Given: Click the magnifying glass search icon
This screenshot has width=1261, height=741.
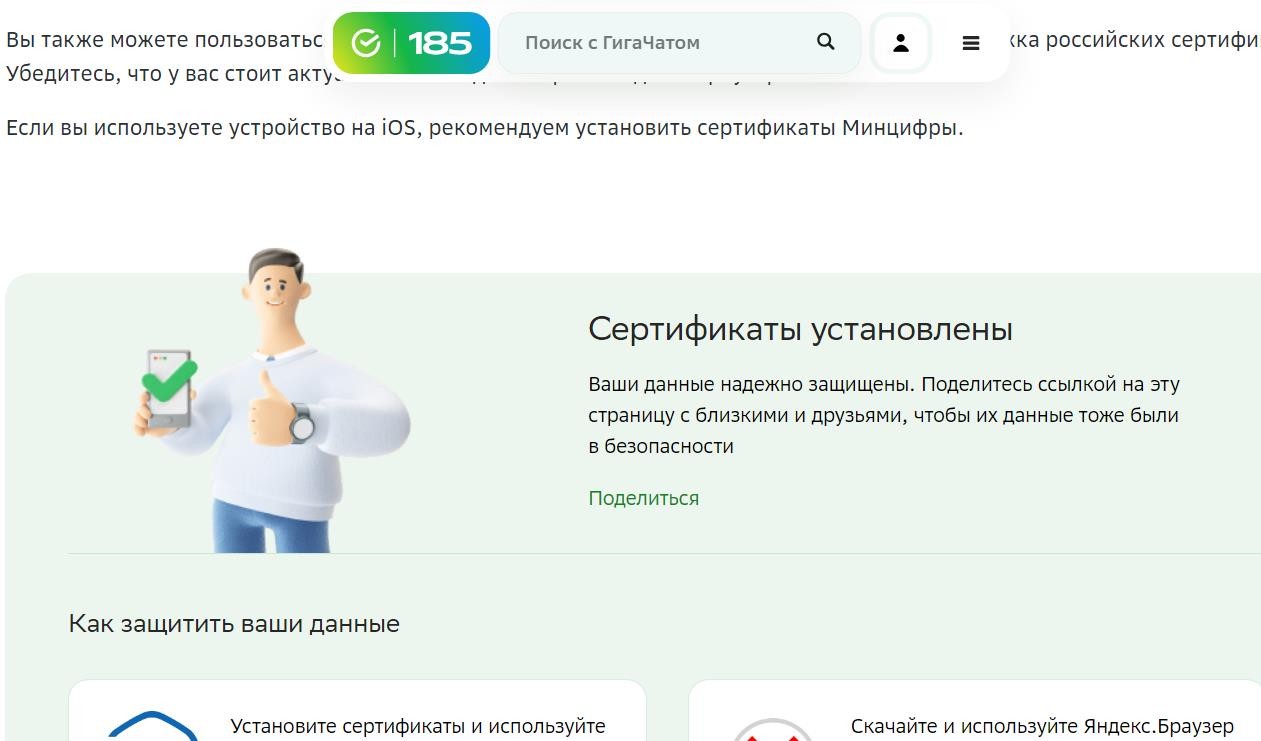Looking at the screenshot, I should tap(825, 42).
